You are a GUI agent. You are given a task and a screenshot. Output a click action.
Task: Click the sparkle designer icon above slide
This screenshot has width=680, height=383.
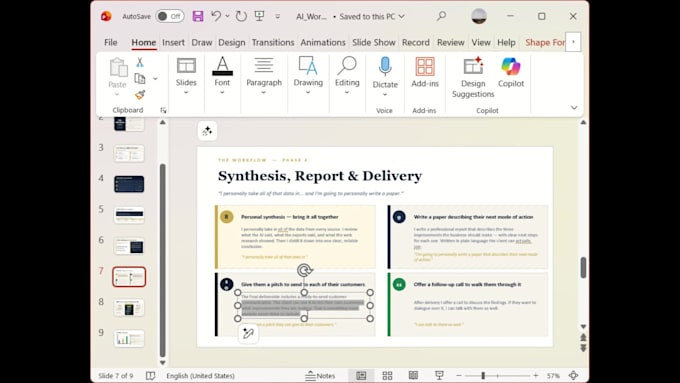click(x=207, y=131)
